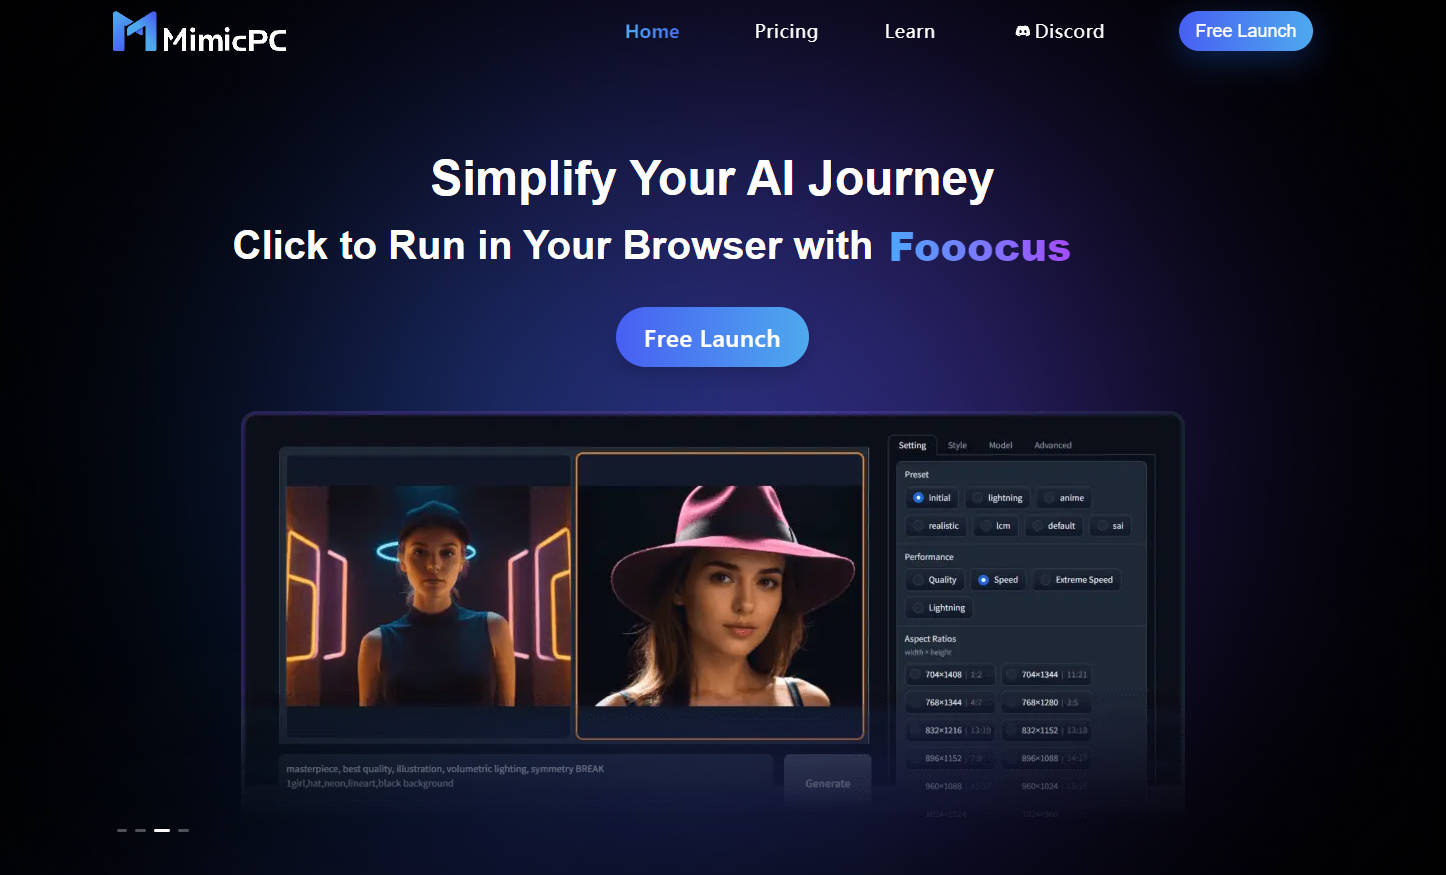The image size is (1446, 875).
Task: Open the Learn menu item
Action: (x=910, y=31)
